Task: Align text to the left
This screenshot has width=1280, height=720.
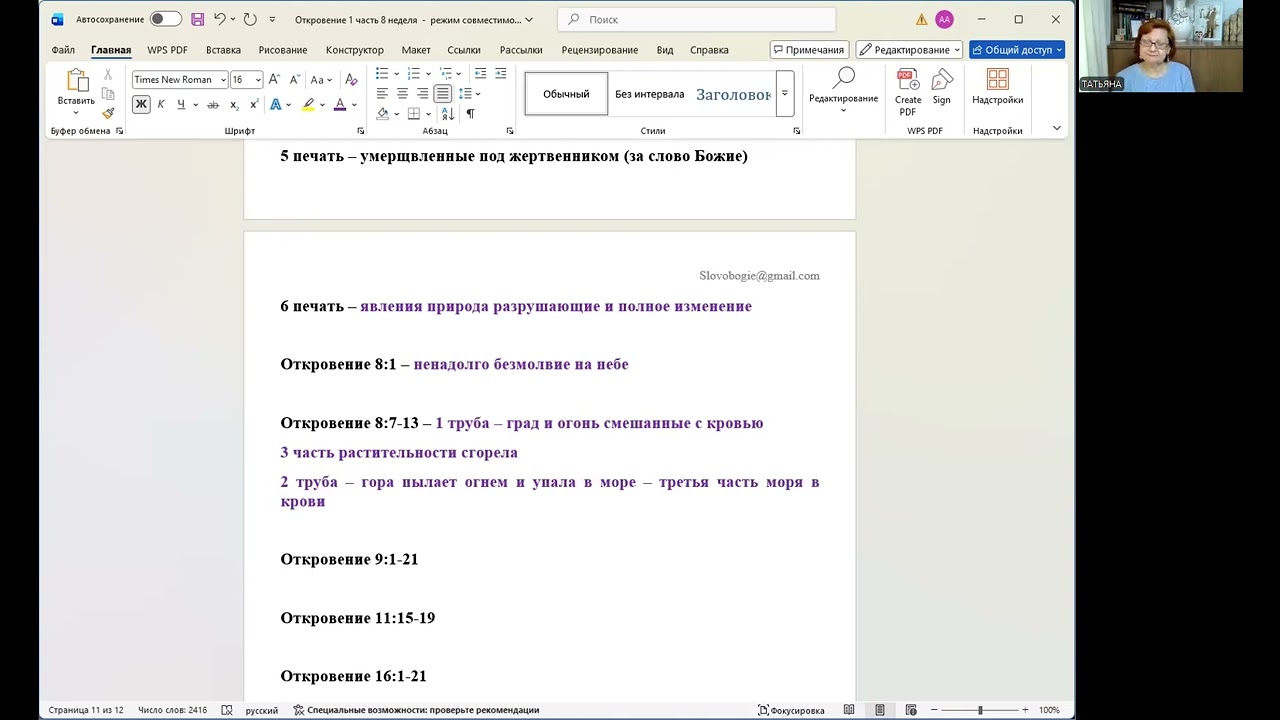Action: point(382,94)
